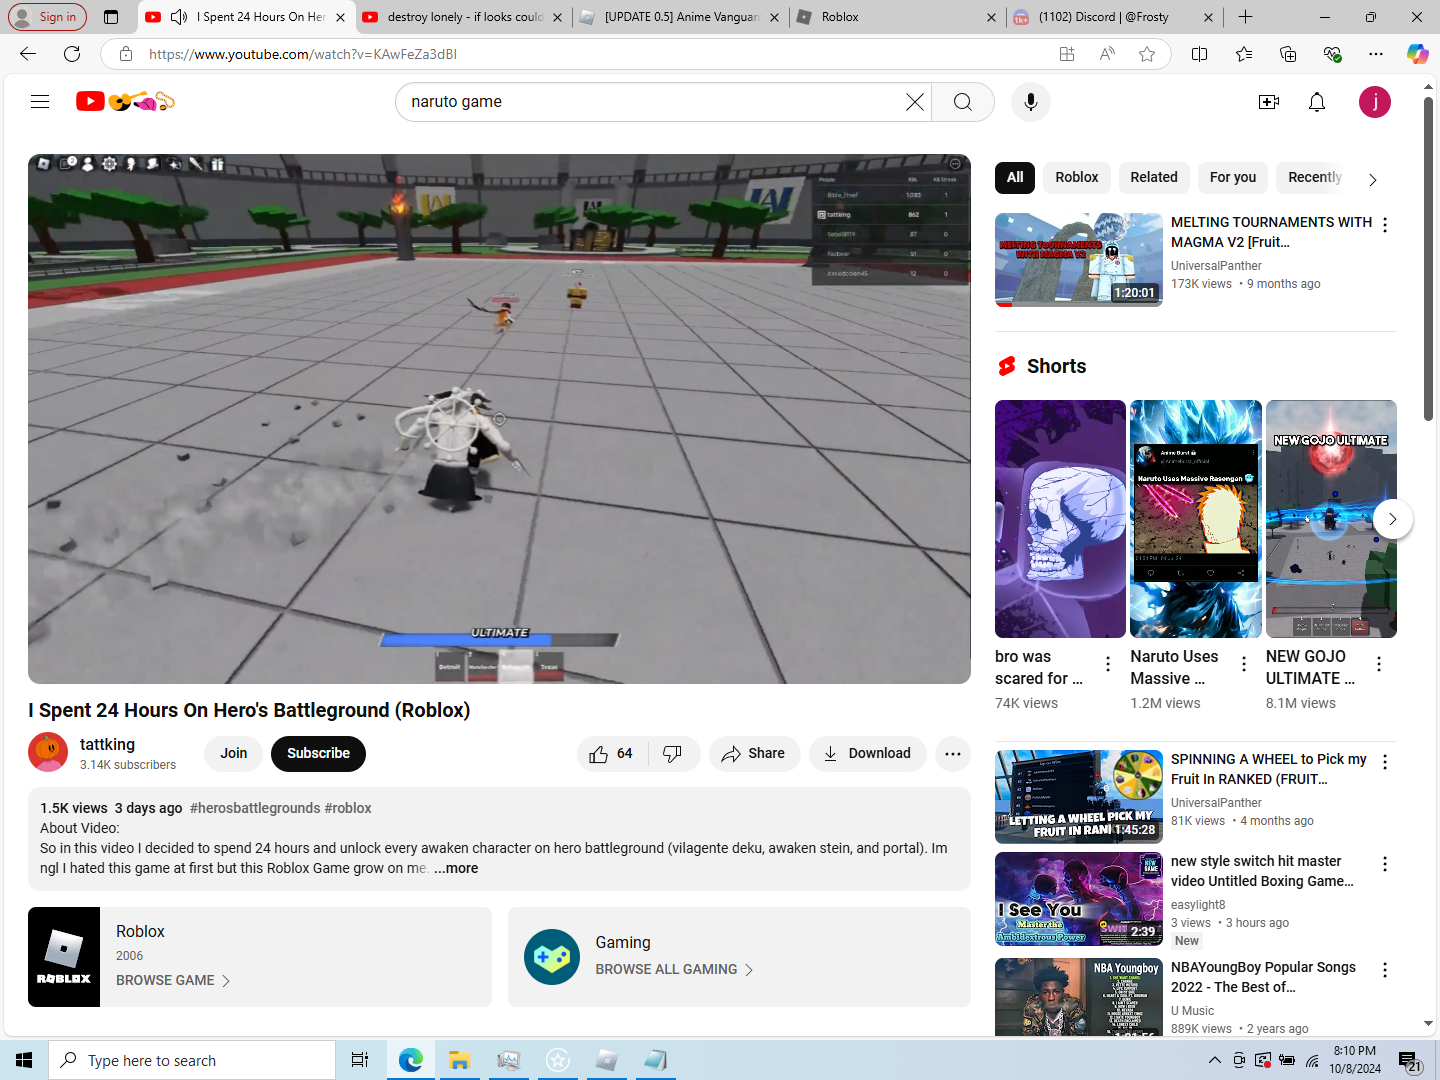Share the video
This screenshot has width=1440, height=1080.
(x=754, y=754)
